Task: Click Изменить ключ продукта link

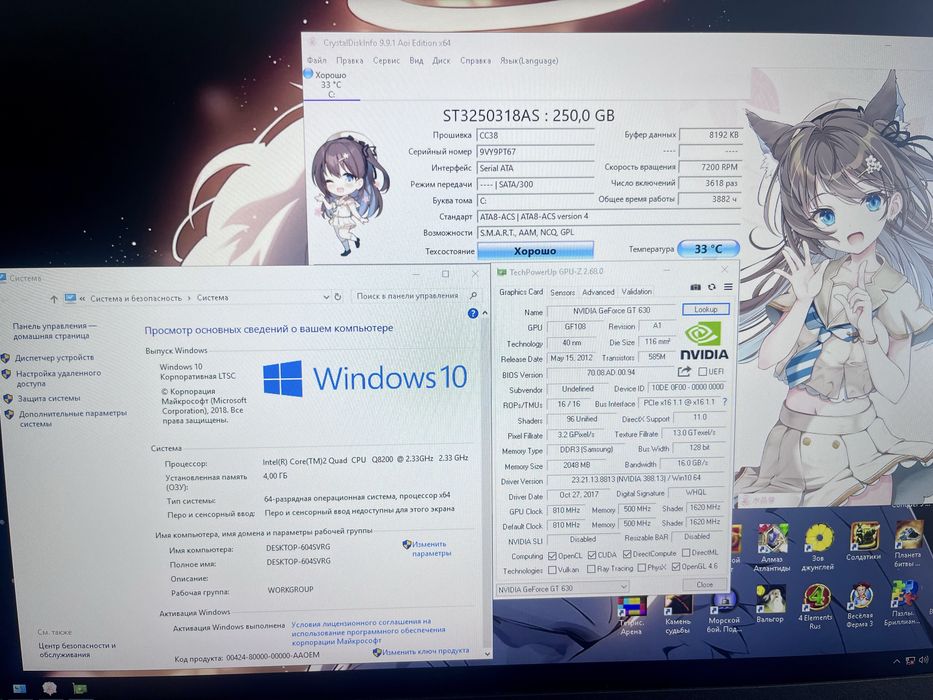Action: [x=425, y=651]
